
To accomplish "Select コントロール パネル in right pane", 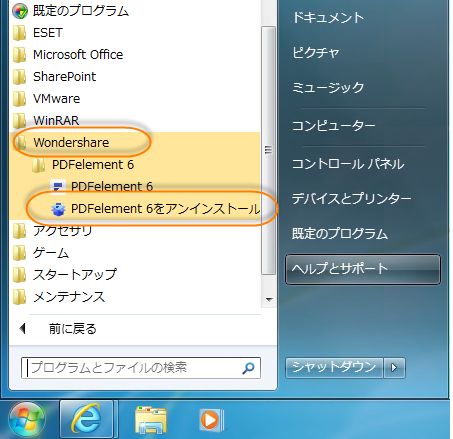I will [348, 164].
